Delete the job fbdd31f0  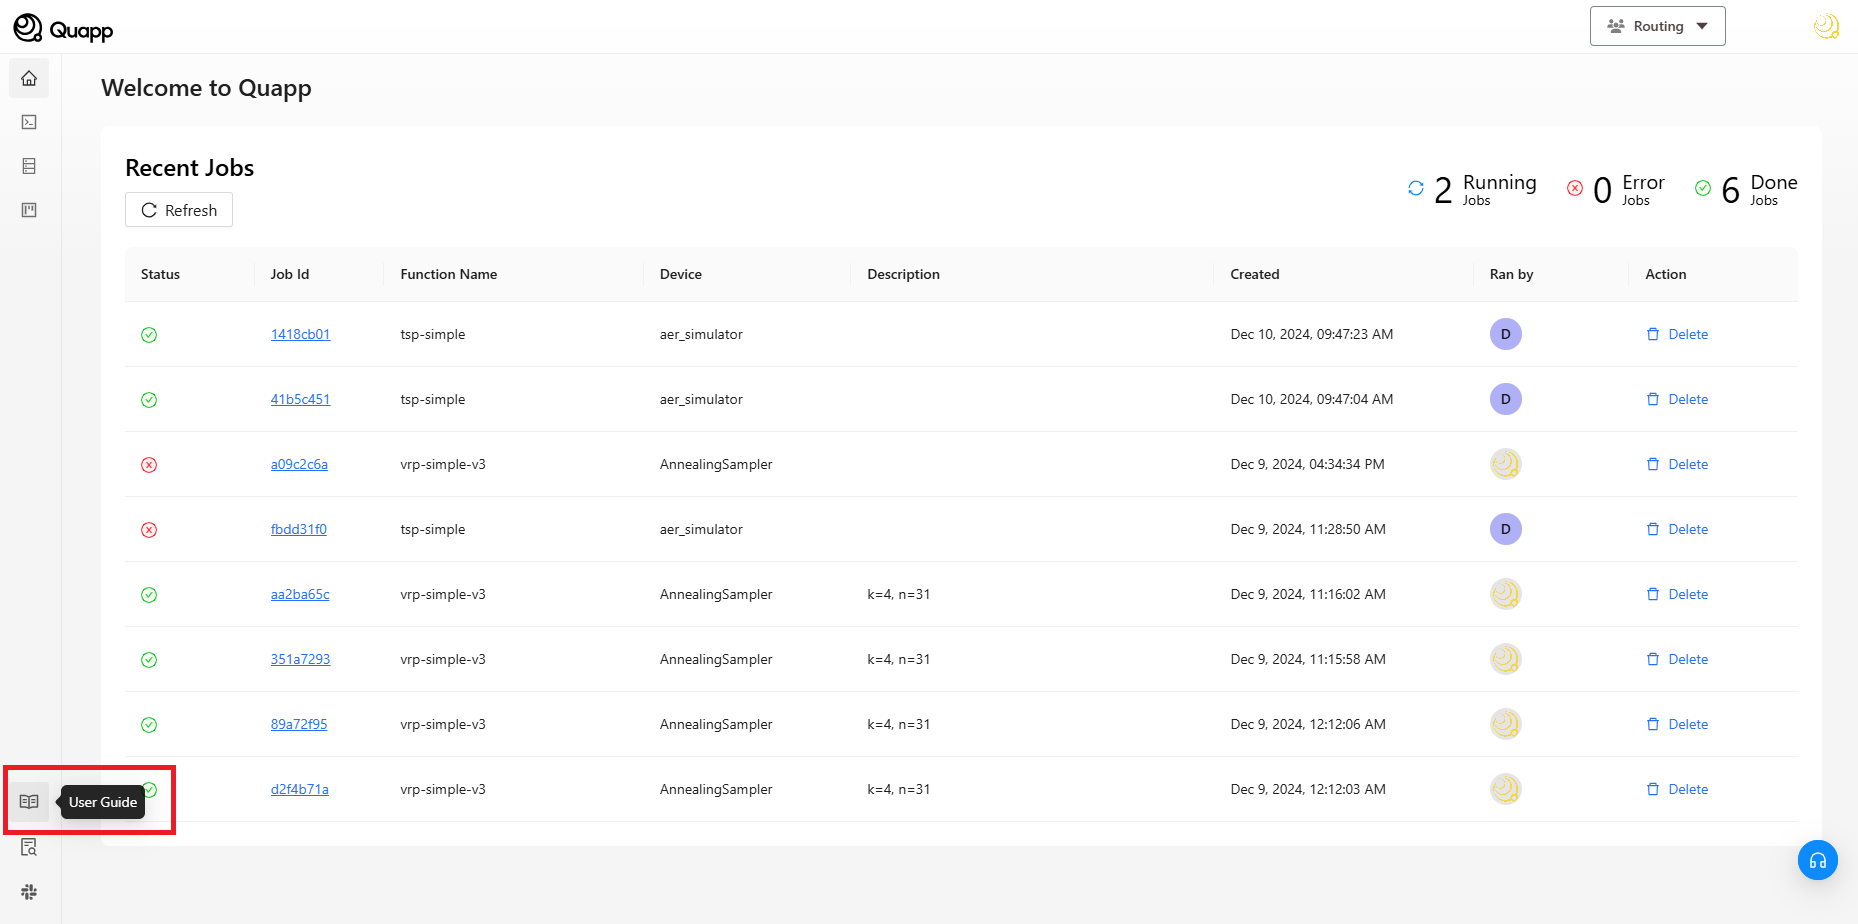point(1678,529)
